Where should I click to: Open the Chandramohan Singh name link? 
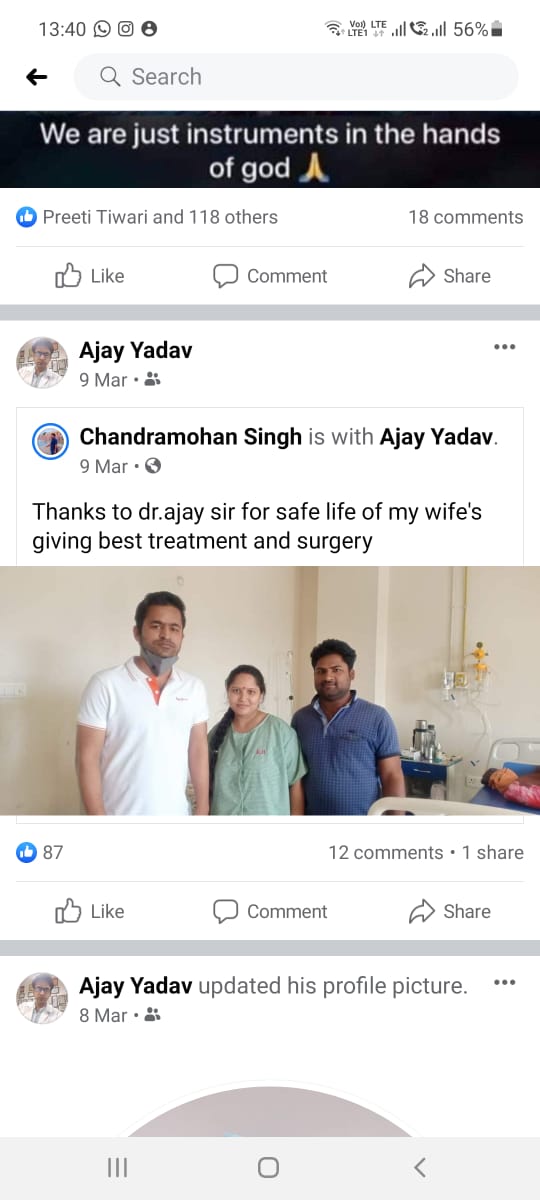[190, 437]
